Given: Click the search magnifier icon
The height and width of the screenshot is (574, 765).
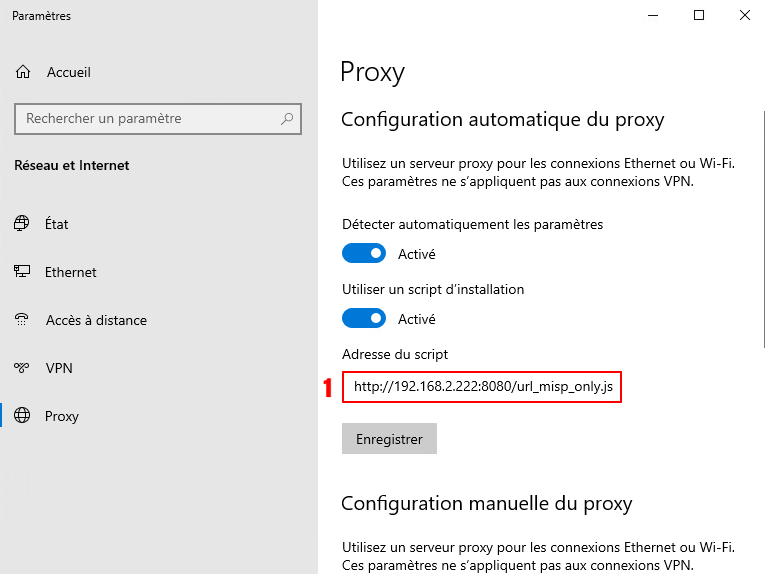Looking at the screenshot, I should click(288, 119).
